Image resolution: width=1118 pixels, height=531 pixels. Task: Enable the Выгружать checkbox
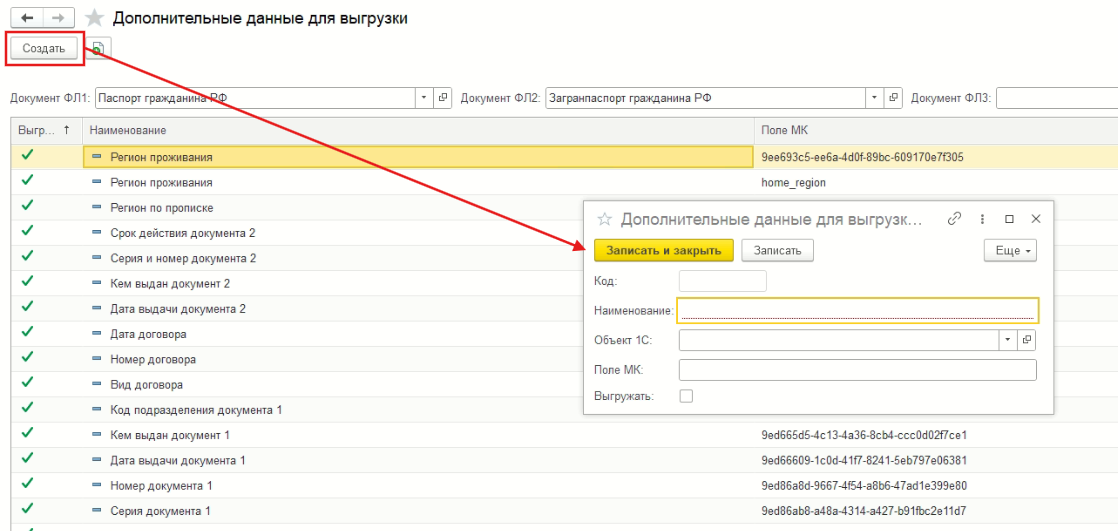pyautogui.click(x=686, y=396)
